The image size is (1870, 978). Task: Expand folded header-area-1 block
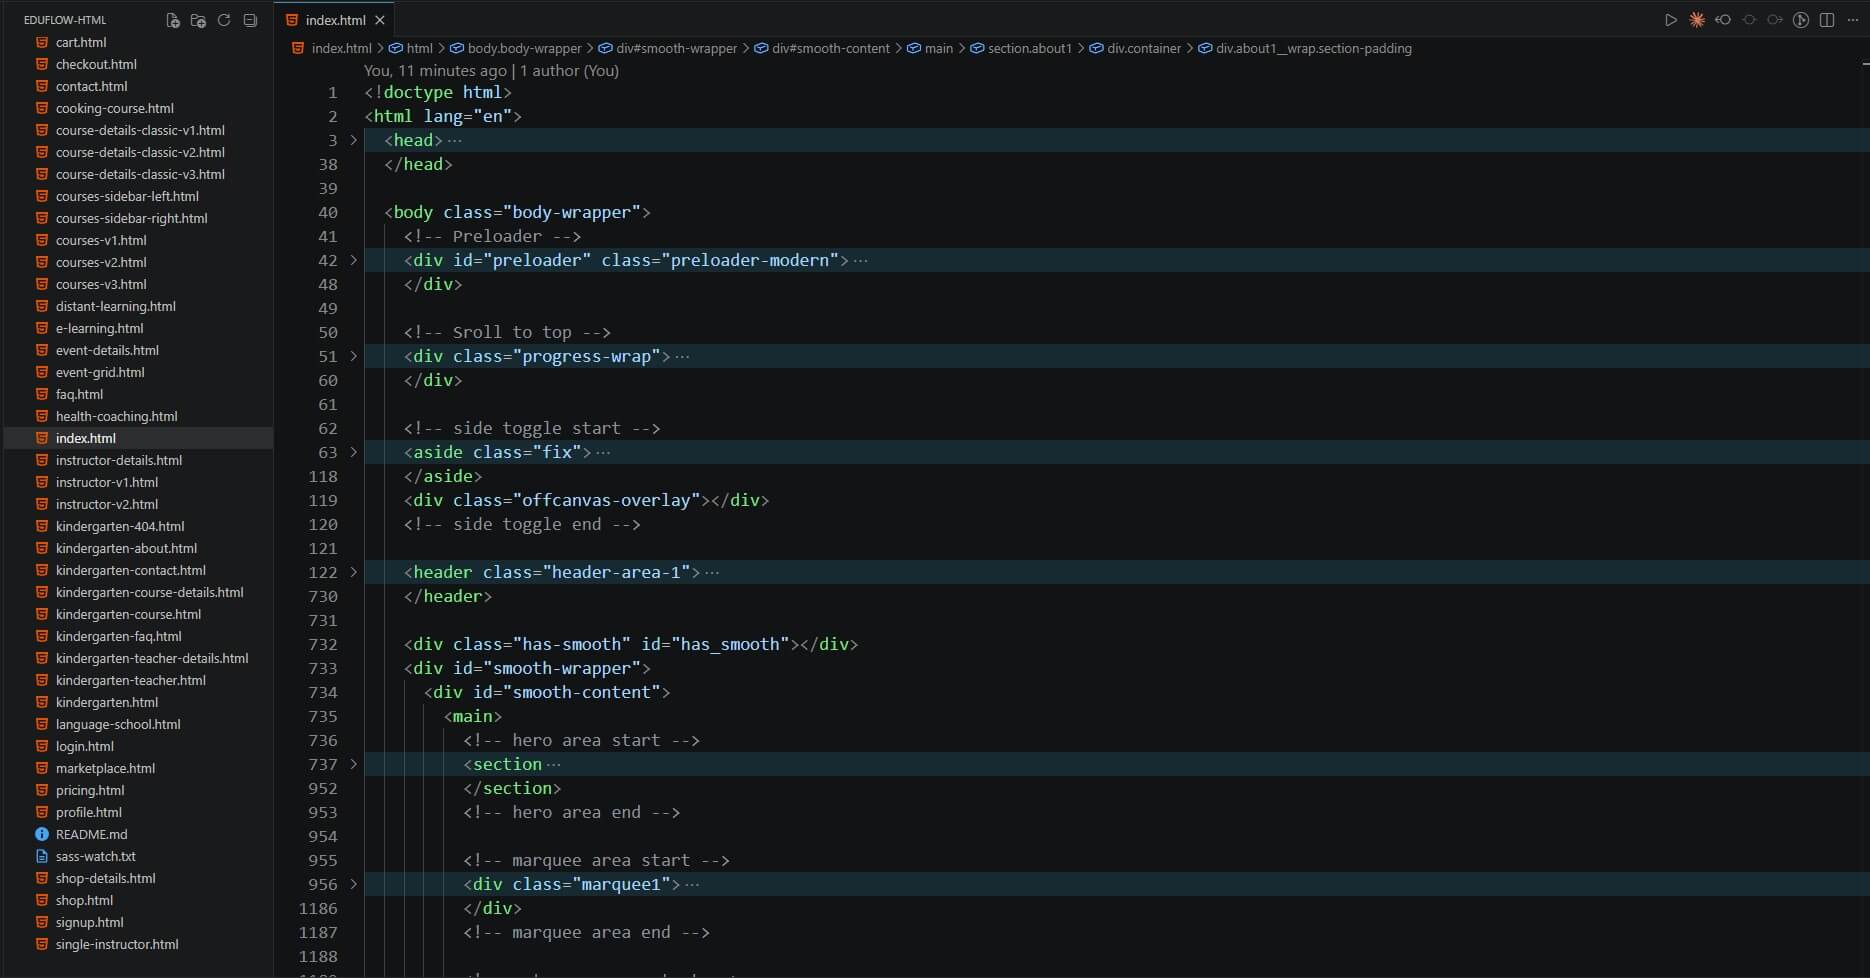click(353, 572)
